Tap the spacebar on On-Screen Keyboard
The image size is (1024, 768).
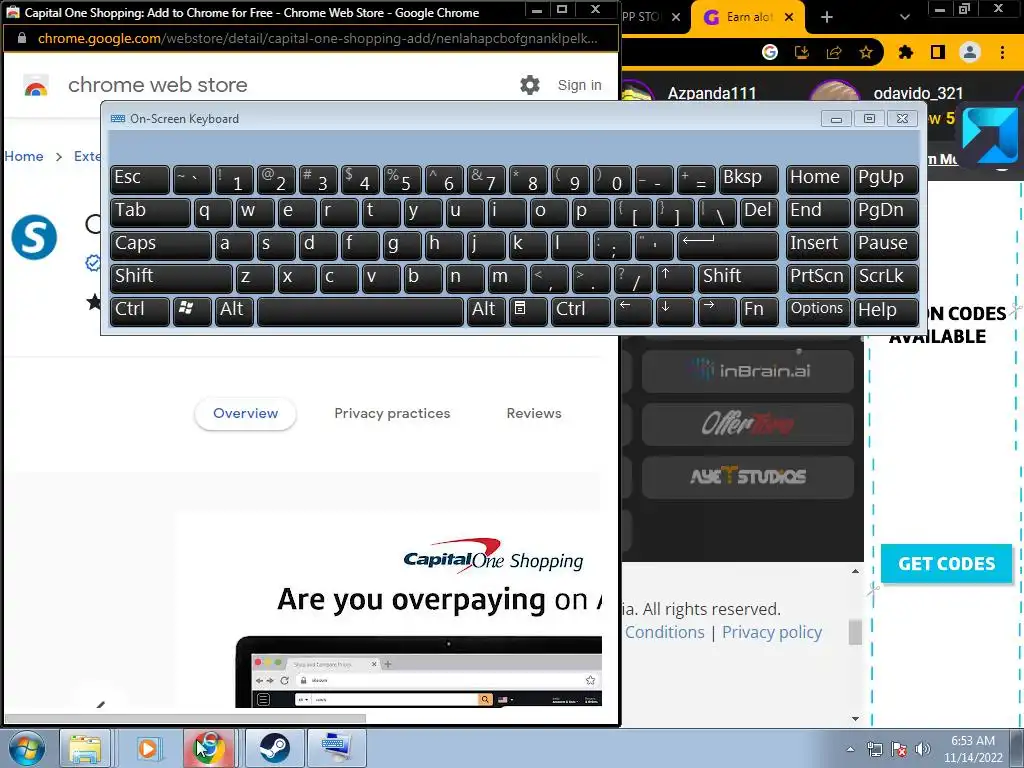pyautogui.click(x=360, y=311)
